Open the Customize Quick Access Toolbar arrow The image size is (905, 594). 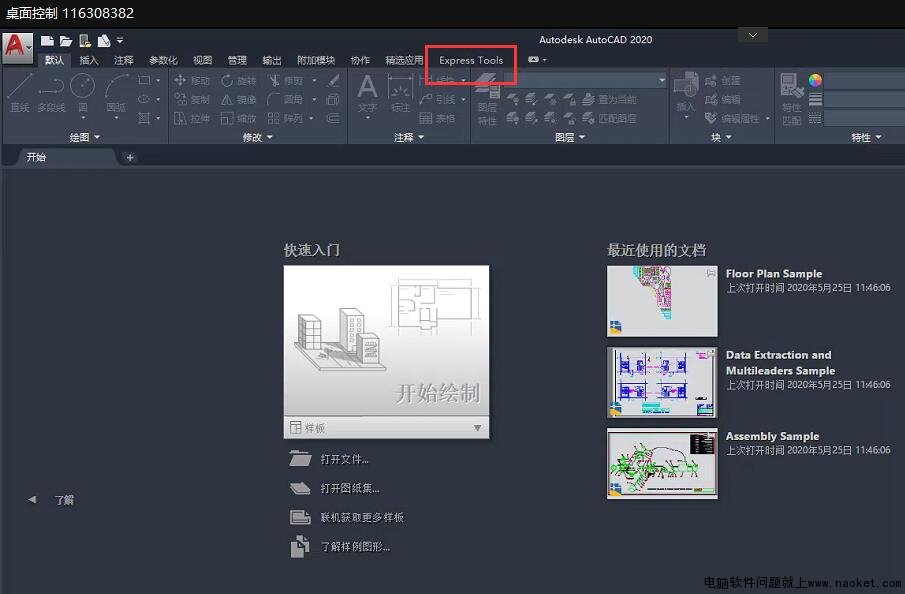point(120,40)
